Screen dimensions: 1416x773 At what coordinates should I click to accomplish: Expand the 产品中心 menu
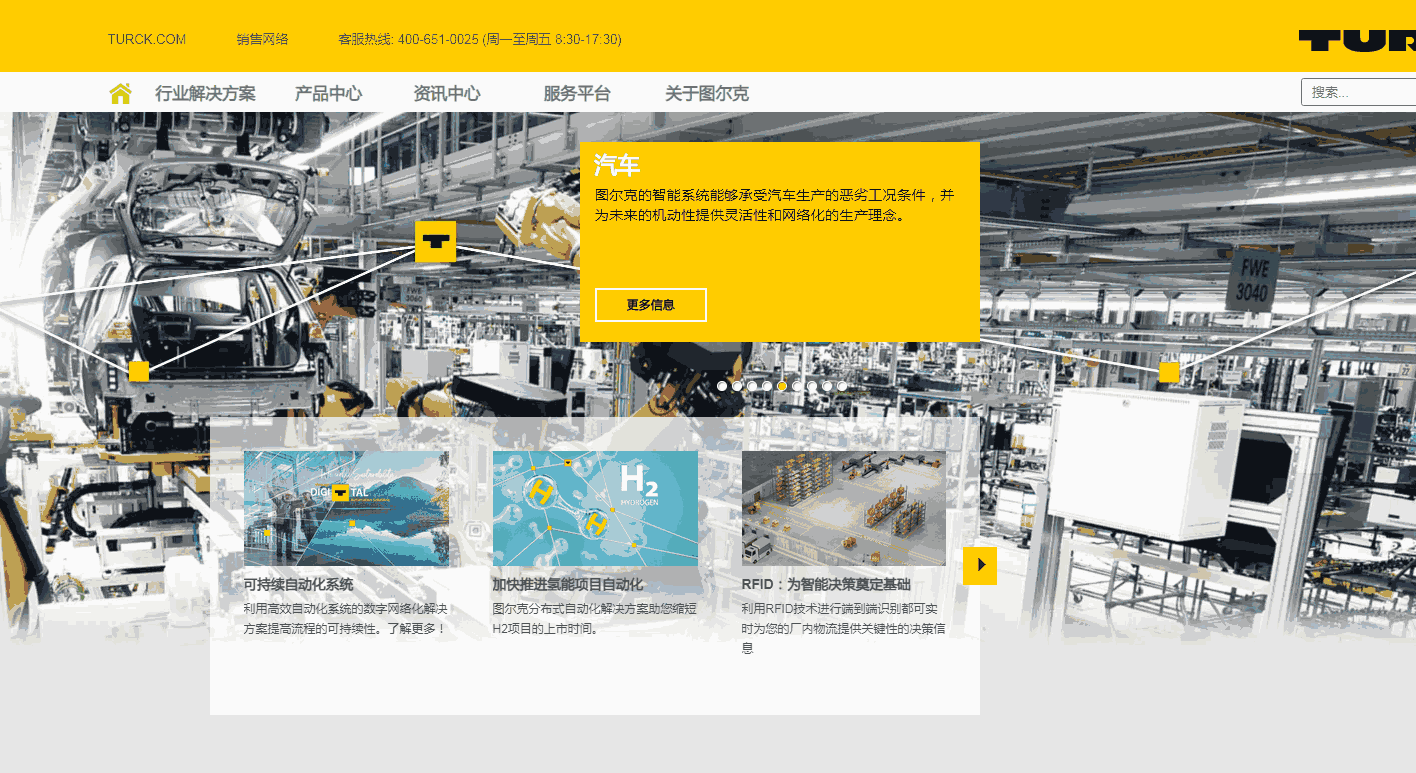click(328, 94)
